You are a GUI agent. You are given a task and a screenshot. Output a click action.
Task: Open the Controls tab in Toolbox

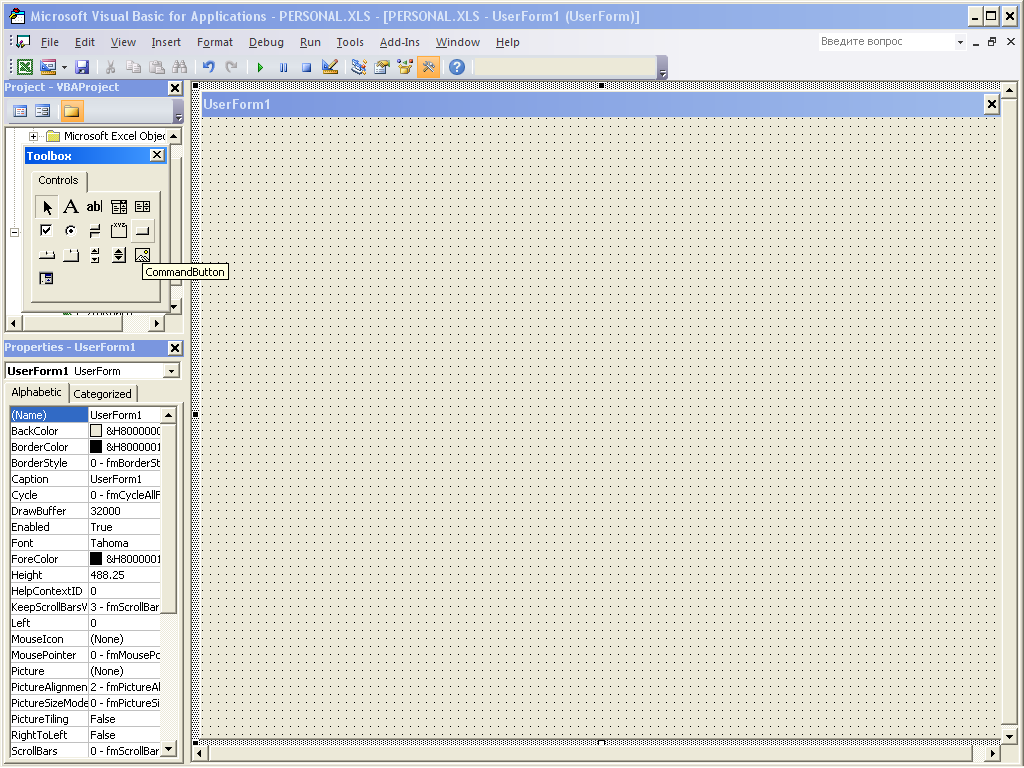pyautogui.click(x=58, y=180)
